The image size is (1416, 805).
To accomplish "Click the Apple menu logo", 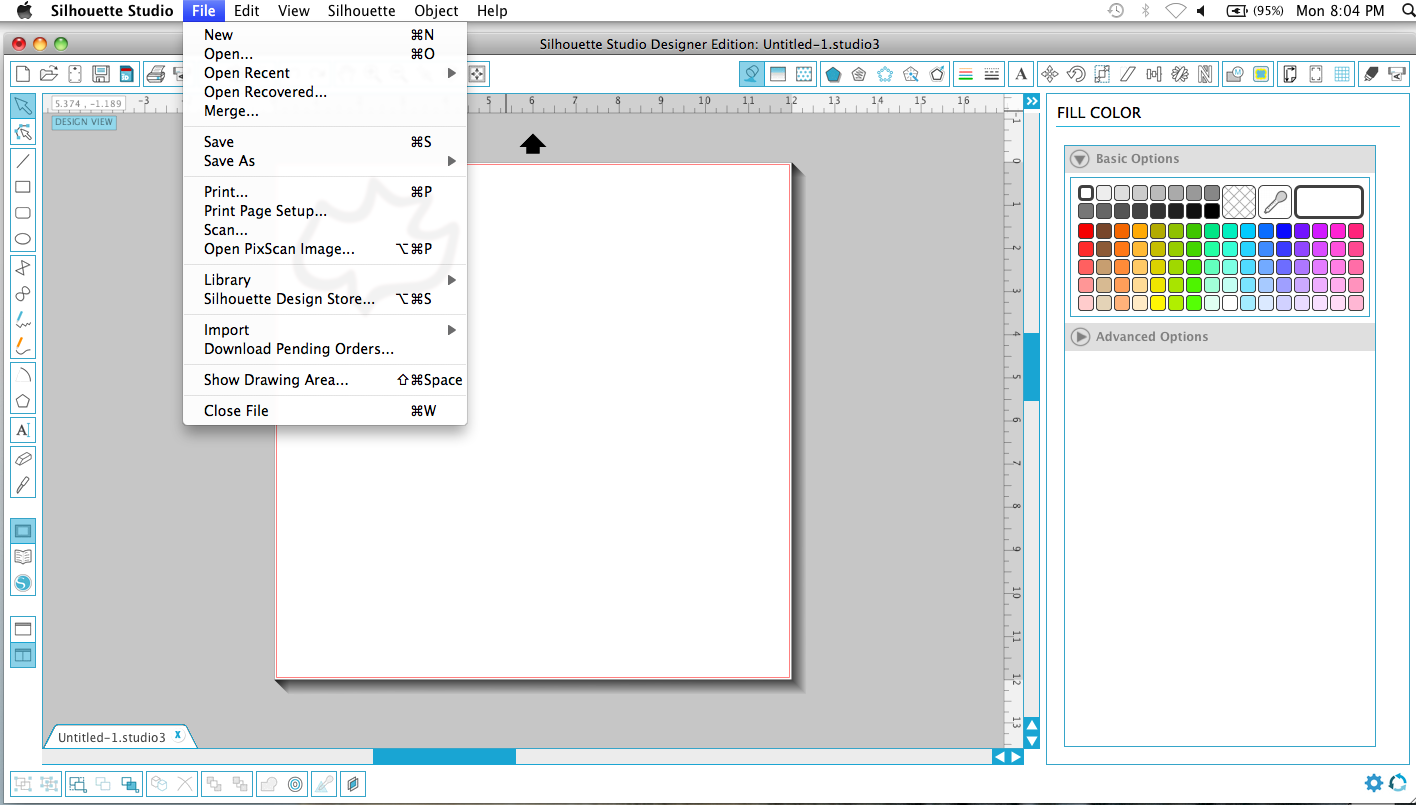I will tap(24, 11).
